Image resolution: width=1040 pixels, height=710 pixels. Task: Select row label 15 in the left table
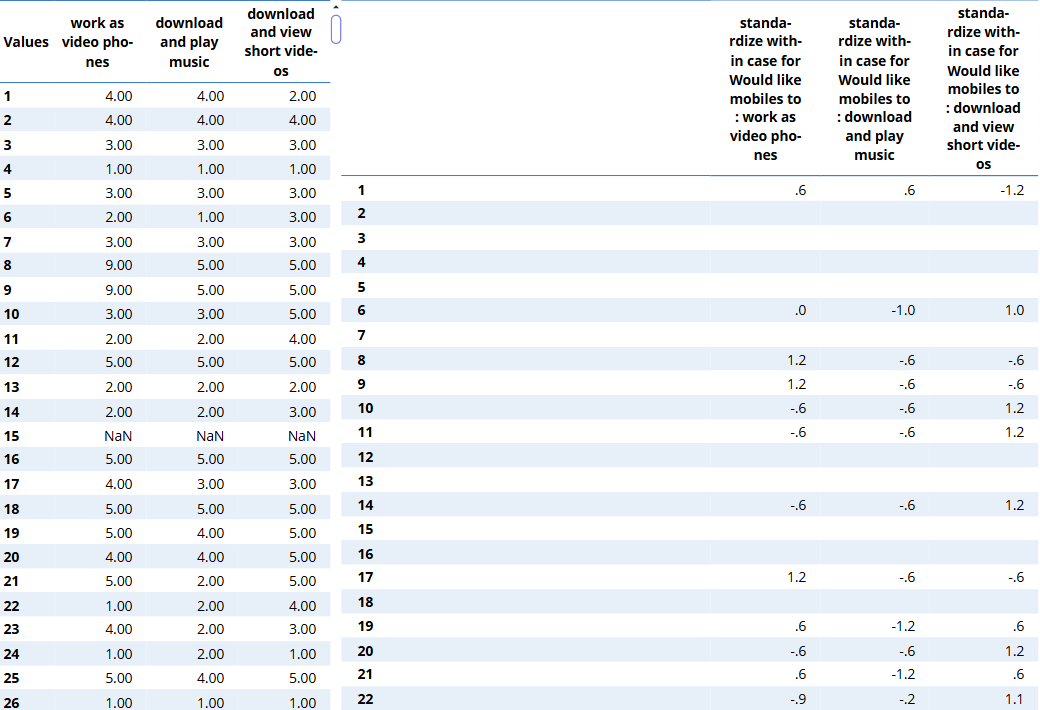(12, 436)
